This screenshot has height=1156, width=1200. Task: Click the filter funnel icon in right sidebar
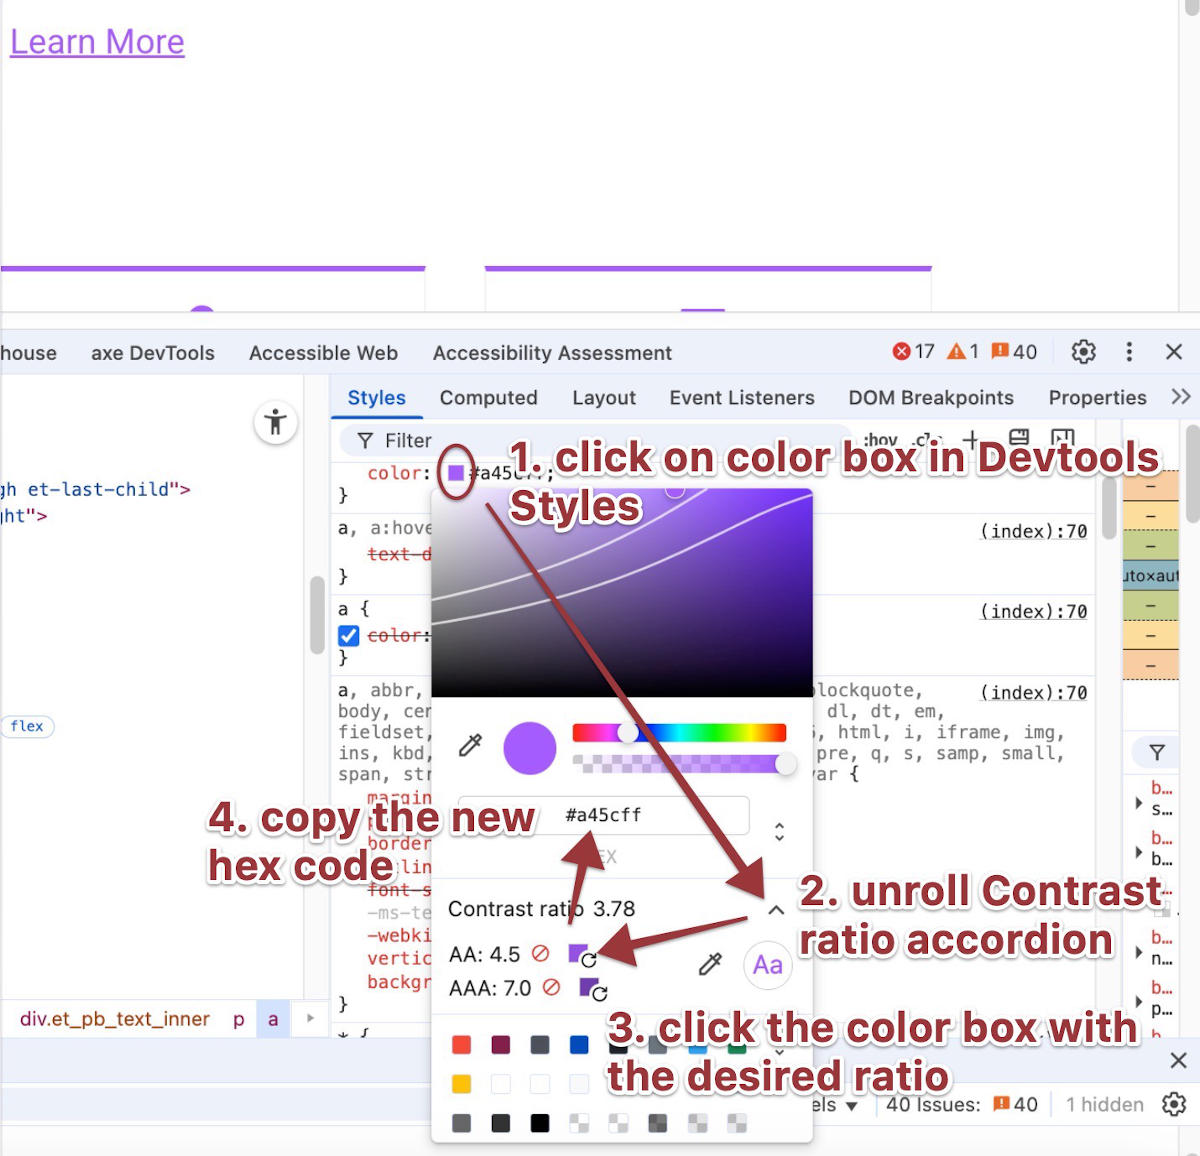1157,752
